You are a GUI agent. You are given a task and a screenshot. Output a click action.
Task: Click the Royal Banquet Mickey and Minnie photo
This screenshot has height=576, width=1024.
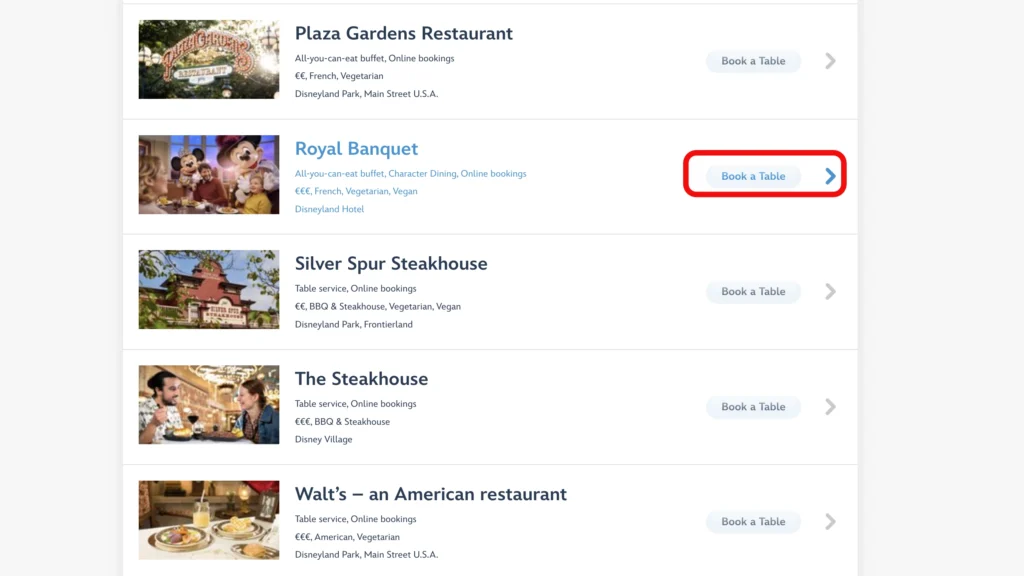(x=208, y=175)
